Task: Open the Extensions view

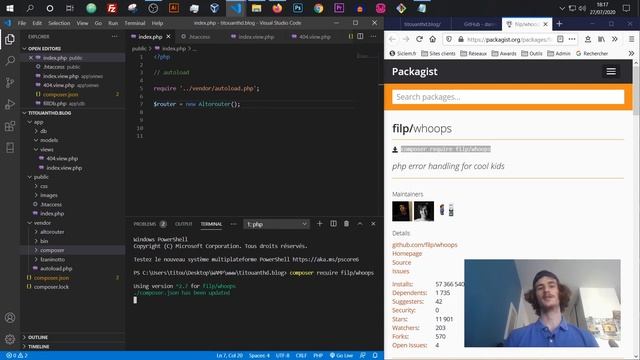Action: (x=10, y=126)
